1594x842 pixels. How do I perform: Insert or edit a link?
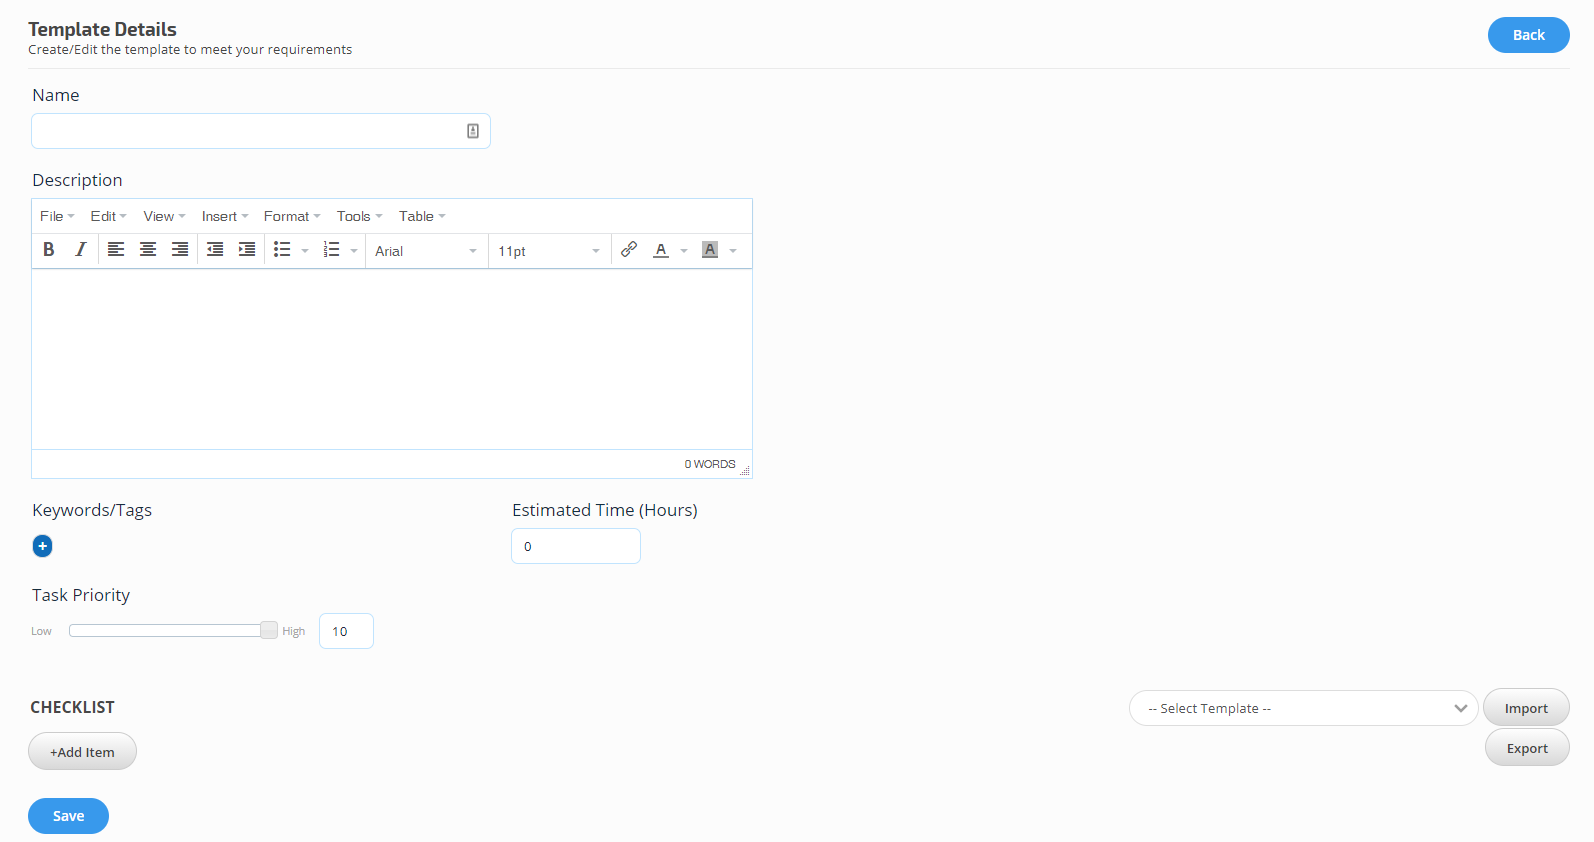click(x=629, y=250)
